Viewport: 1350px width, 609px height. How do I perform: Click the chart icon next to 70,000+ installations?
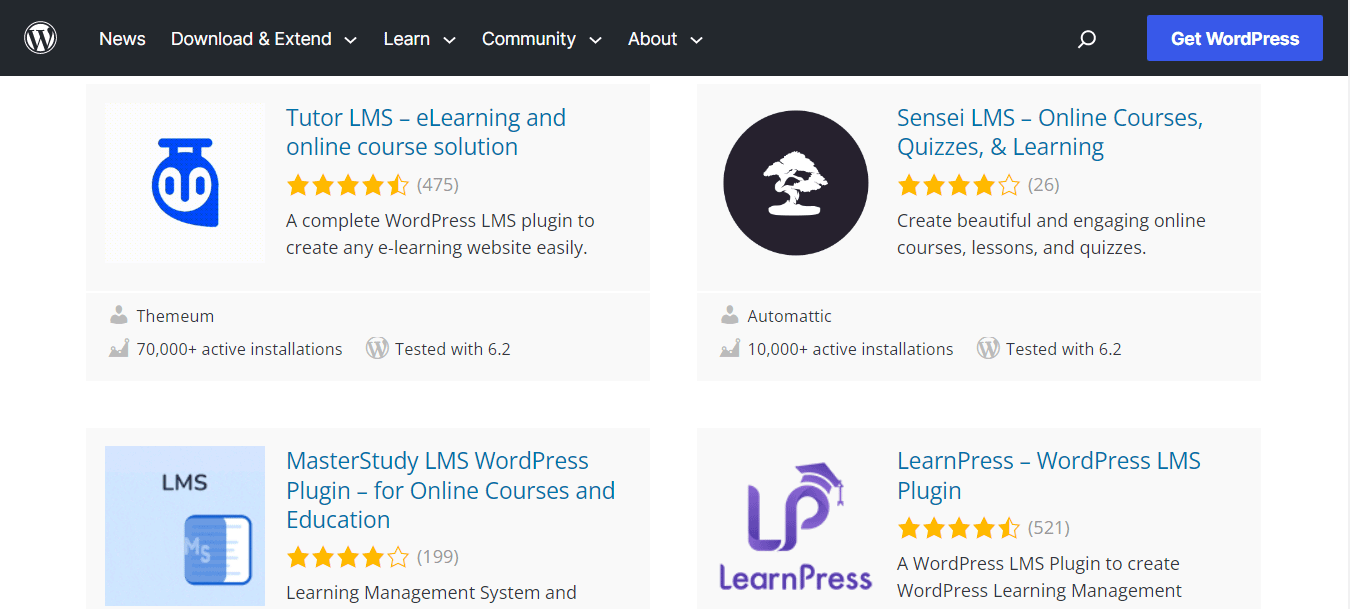pyautogui.click(x=119, y=349)
